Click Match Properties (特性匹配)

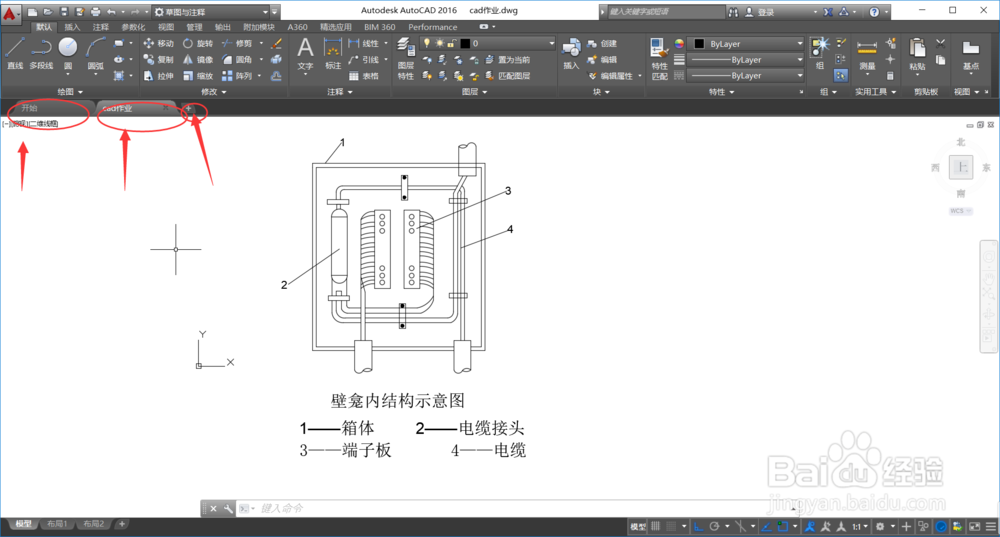[x=659, y=59]
